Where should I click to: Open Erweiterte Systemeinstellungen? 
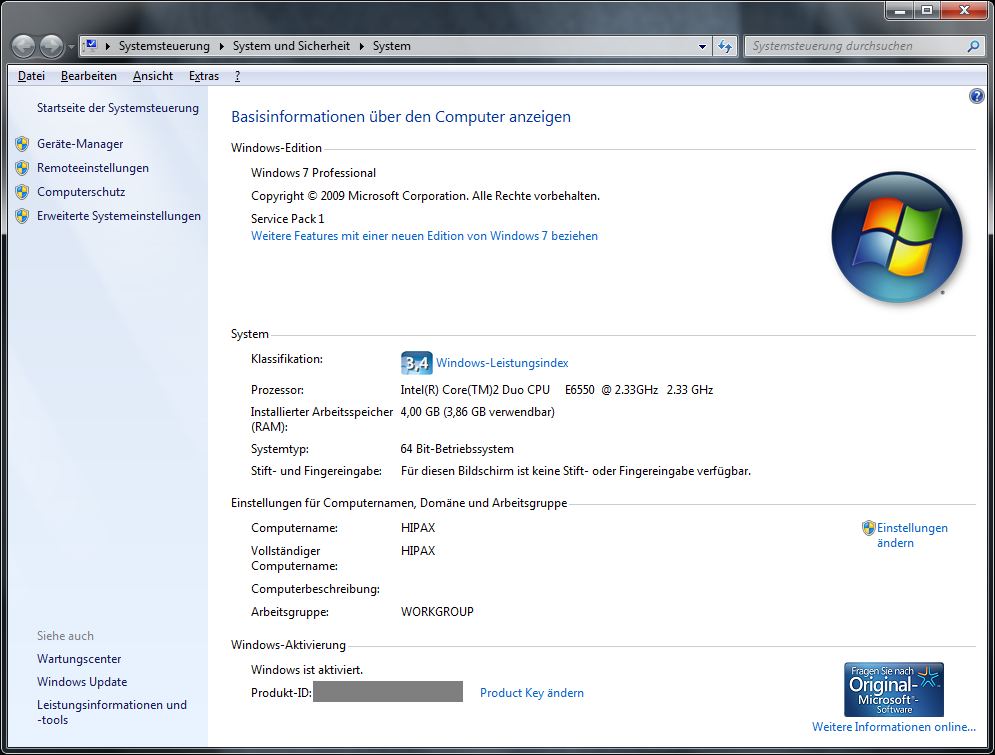click(x=119, y=216)
